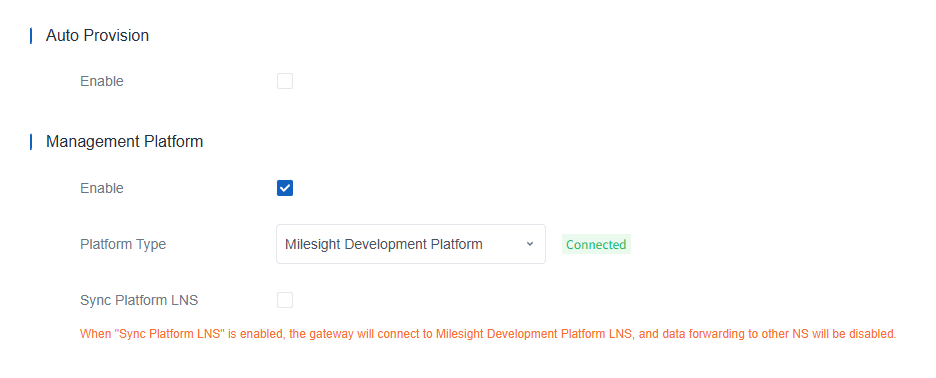The image size is (936, 378).
Task: Click the Platform Type label
Action: pos(123,244)
